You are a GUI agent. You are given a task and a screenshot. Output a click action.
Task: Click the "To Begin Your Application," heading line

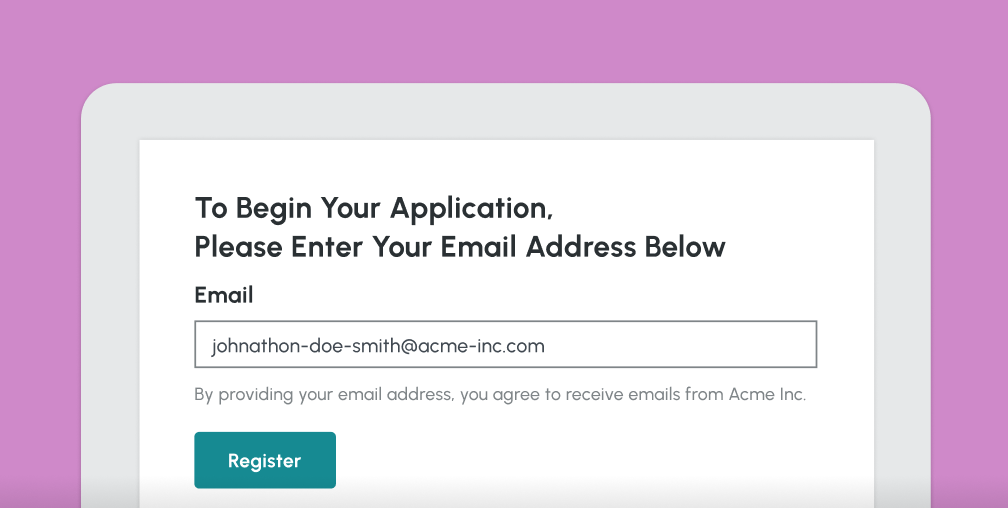[x=373, y=208]
